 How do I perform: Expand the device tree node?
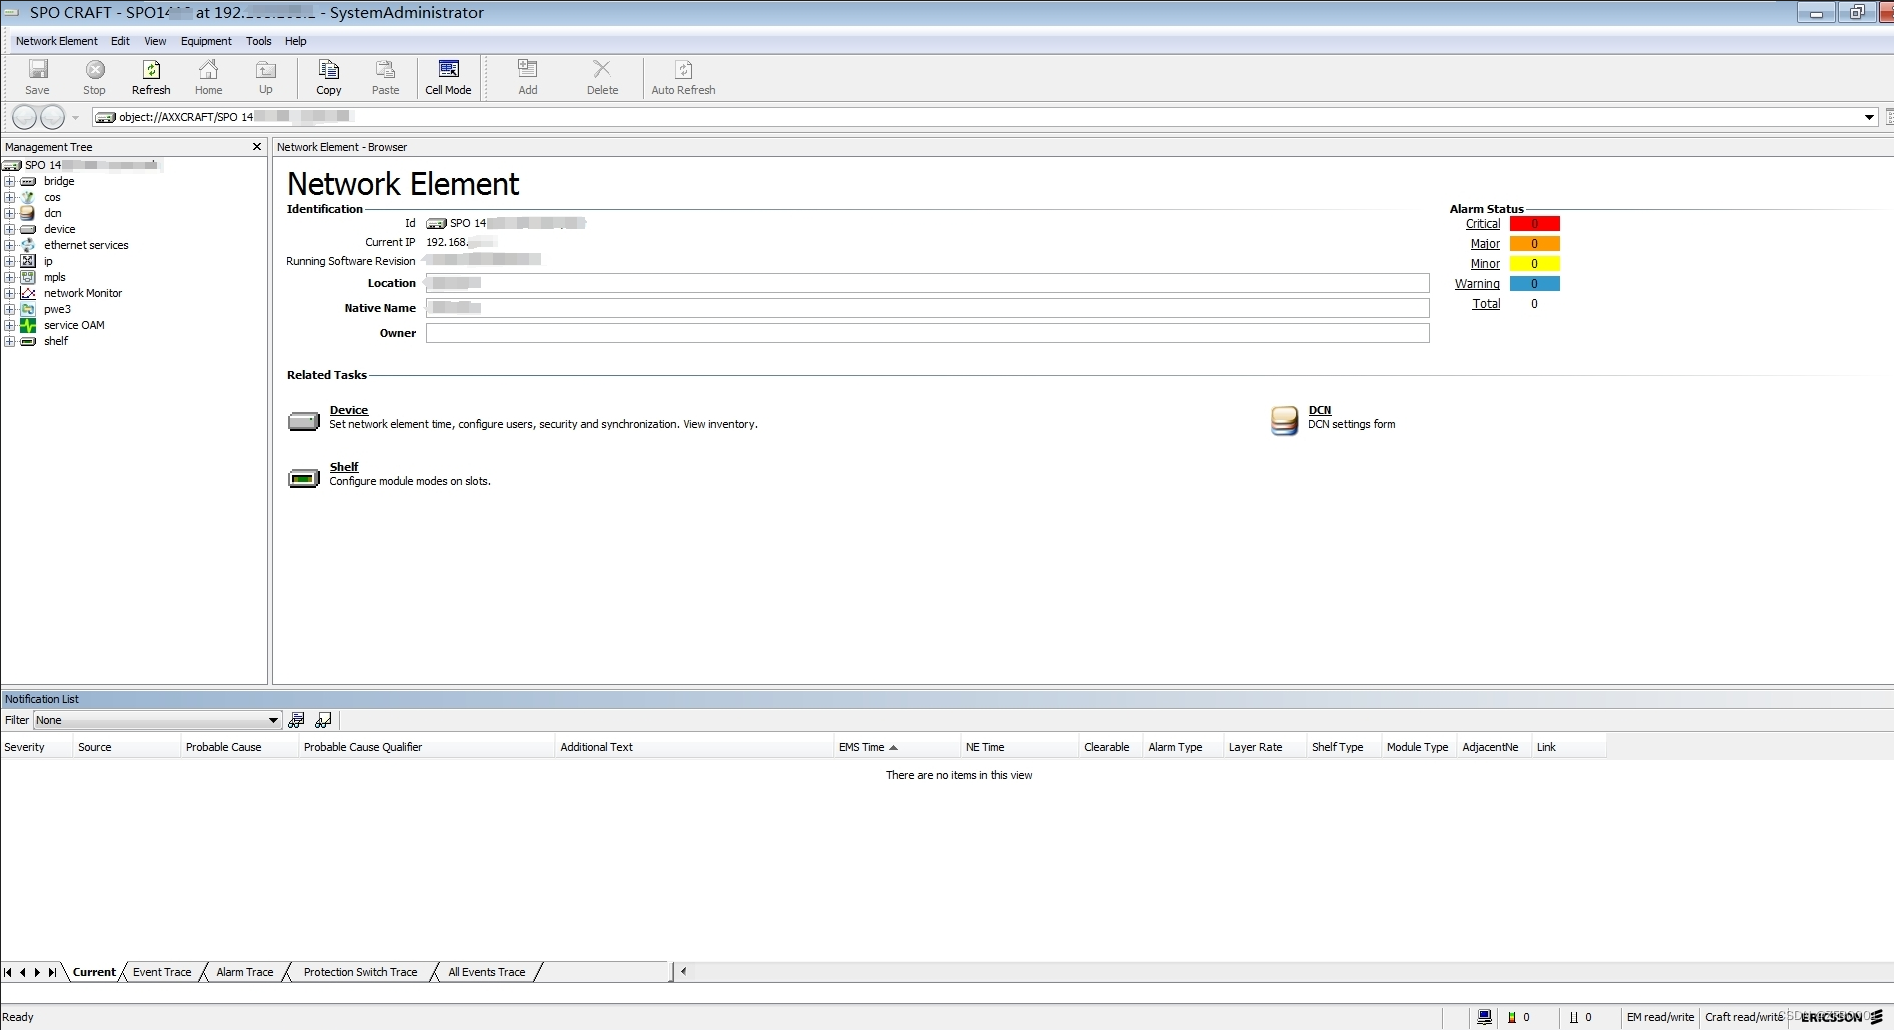[x=9, y=229]
